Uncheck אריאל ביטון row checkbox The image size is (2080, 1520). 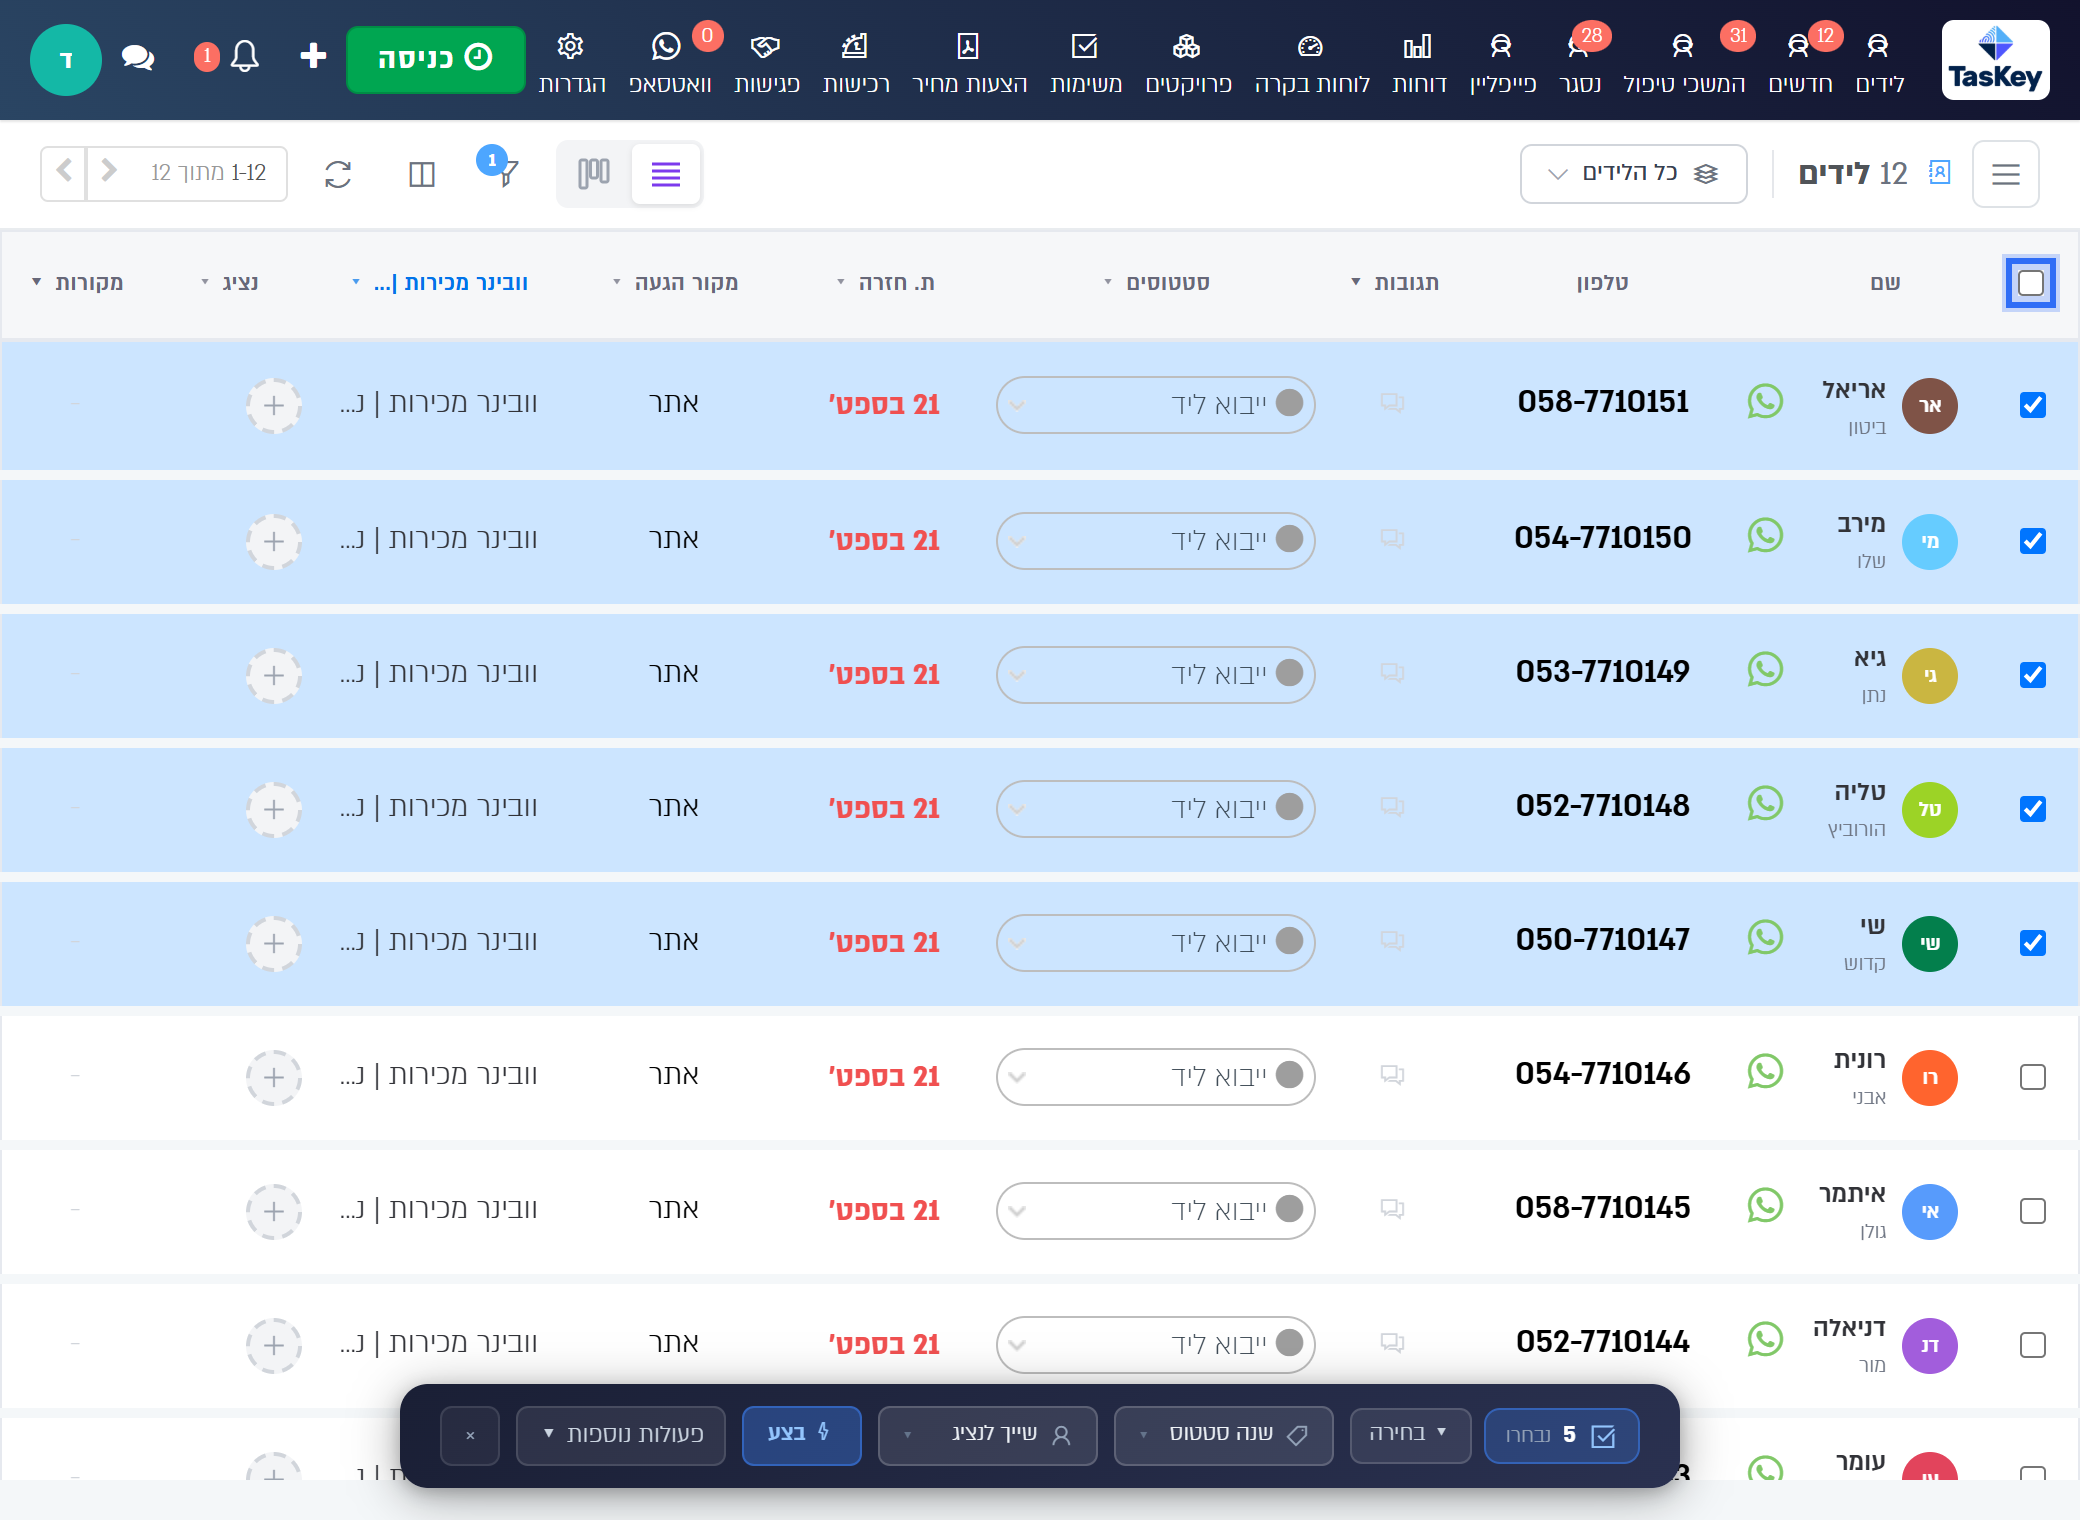pos(2032,405)
